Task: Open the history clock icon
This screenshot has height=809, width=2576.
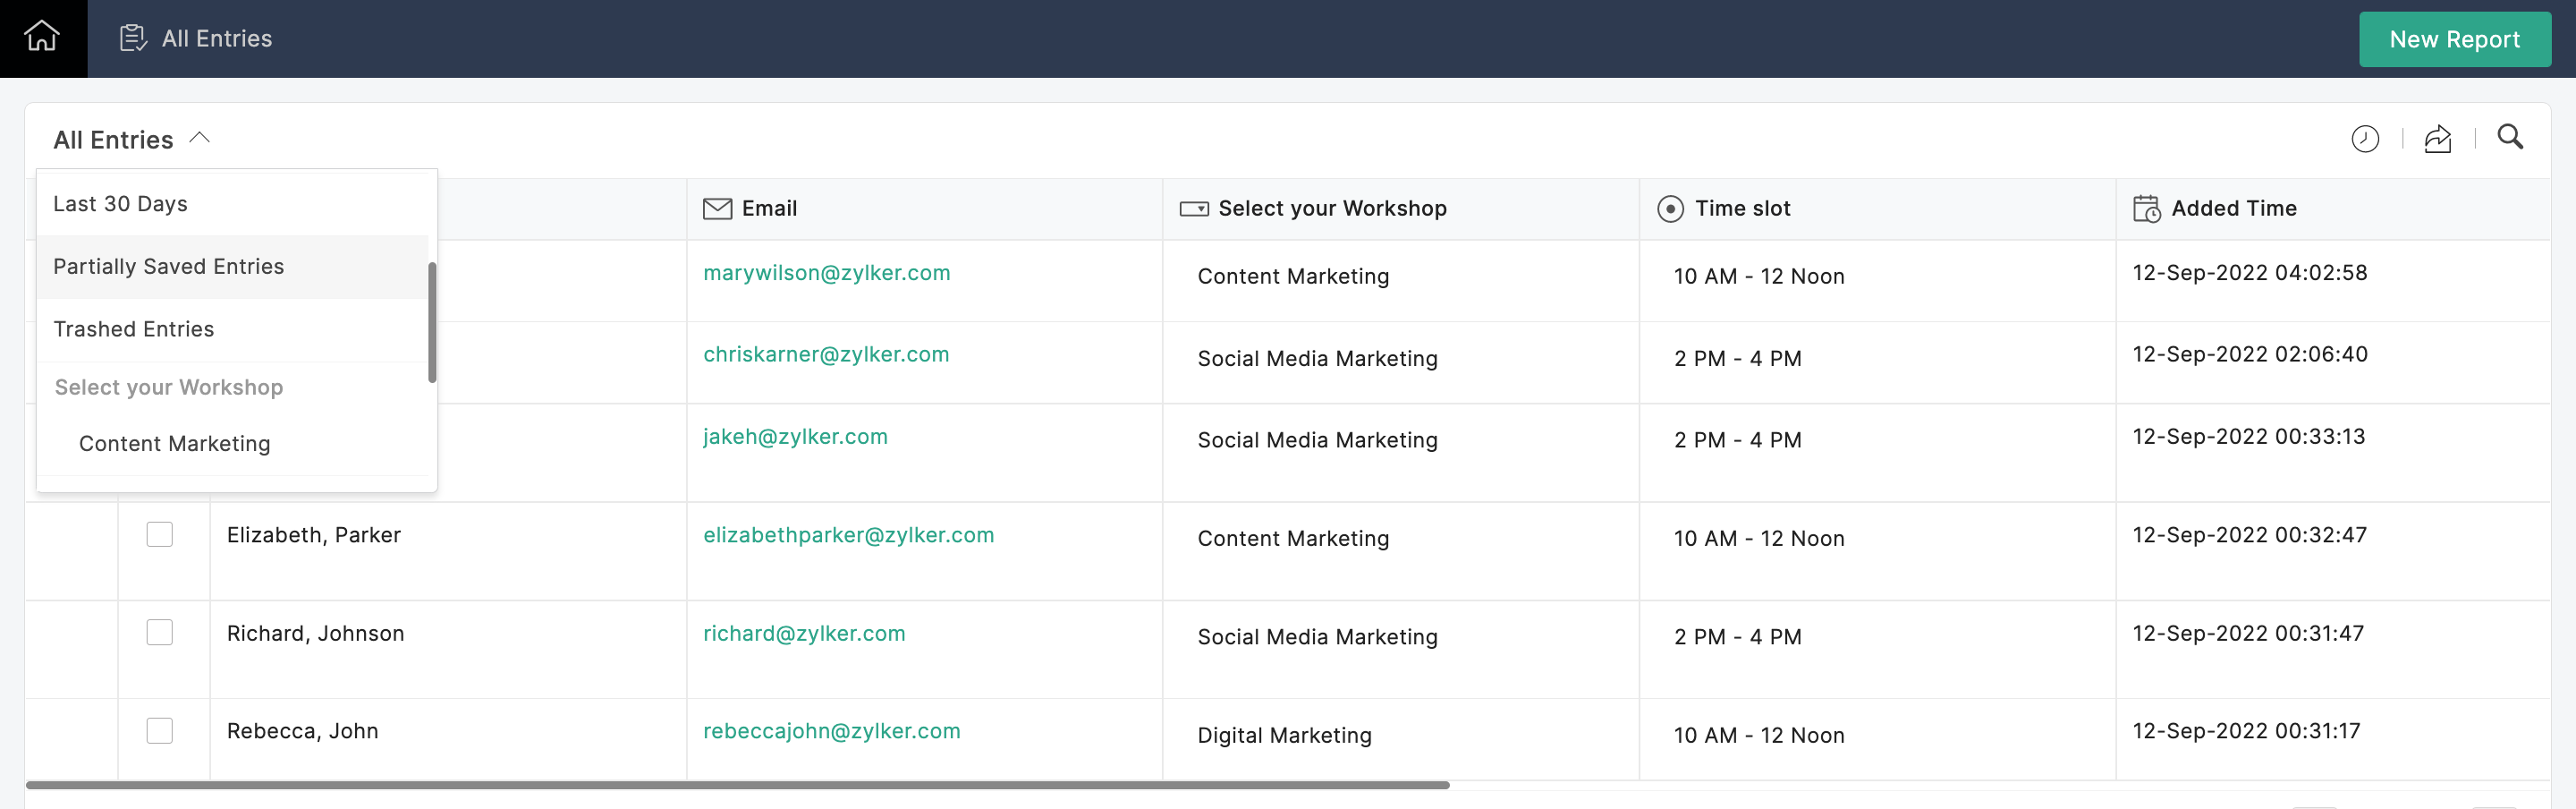Action: 2364,139
